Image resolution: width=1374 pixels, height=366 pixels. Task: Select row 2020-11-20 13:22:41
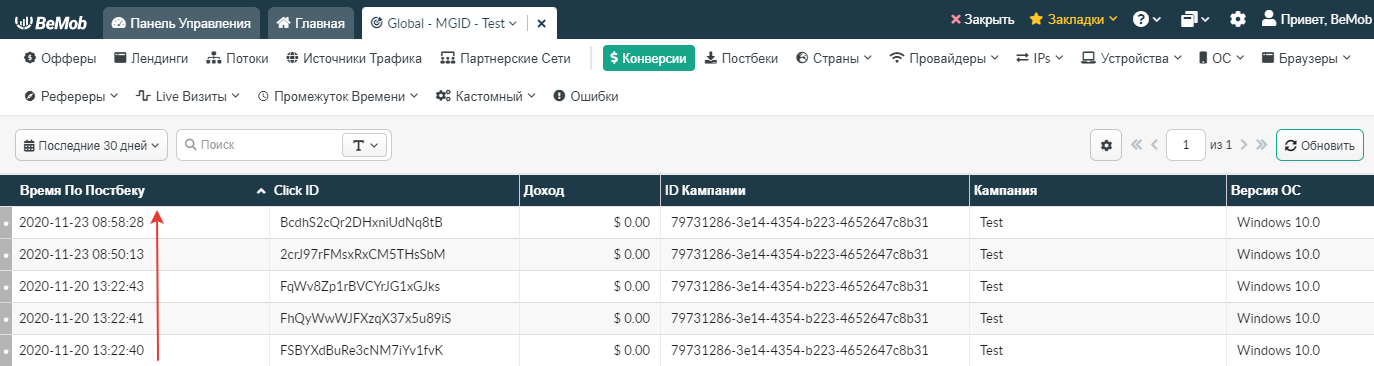coord(687,318)
